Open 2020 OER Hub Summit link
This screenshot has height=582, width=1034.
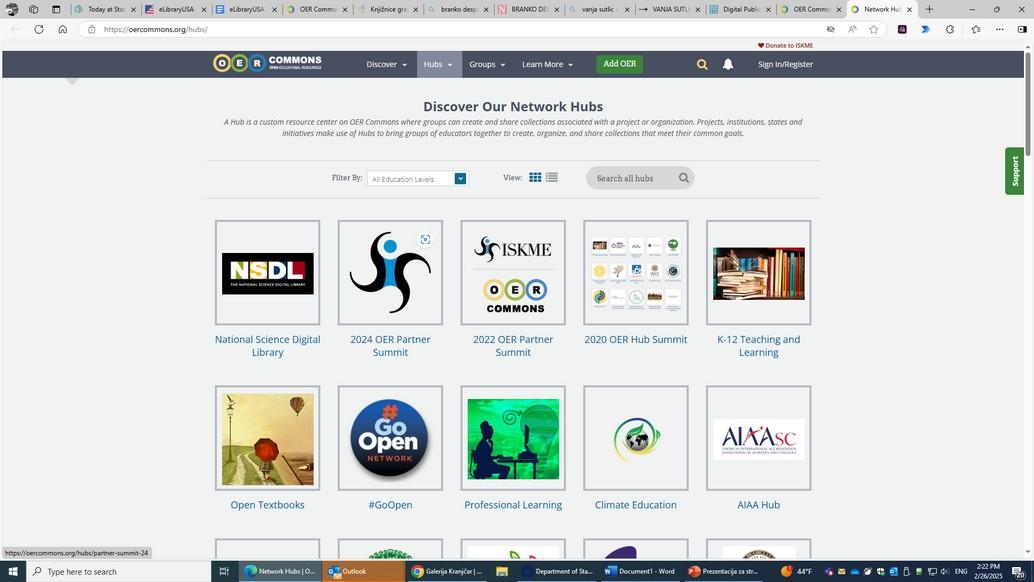635,339
